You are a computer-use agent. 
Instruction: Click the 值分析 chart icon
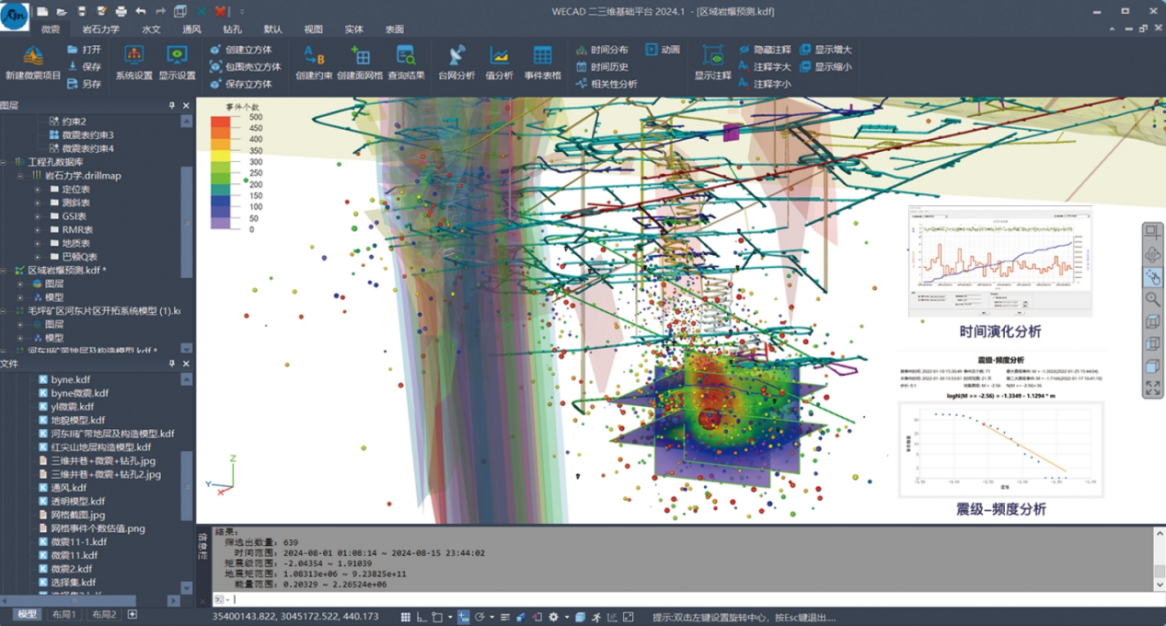tap(499, 60)
